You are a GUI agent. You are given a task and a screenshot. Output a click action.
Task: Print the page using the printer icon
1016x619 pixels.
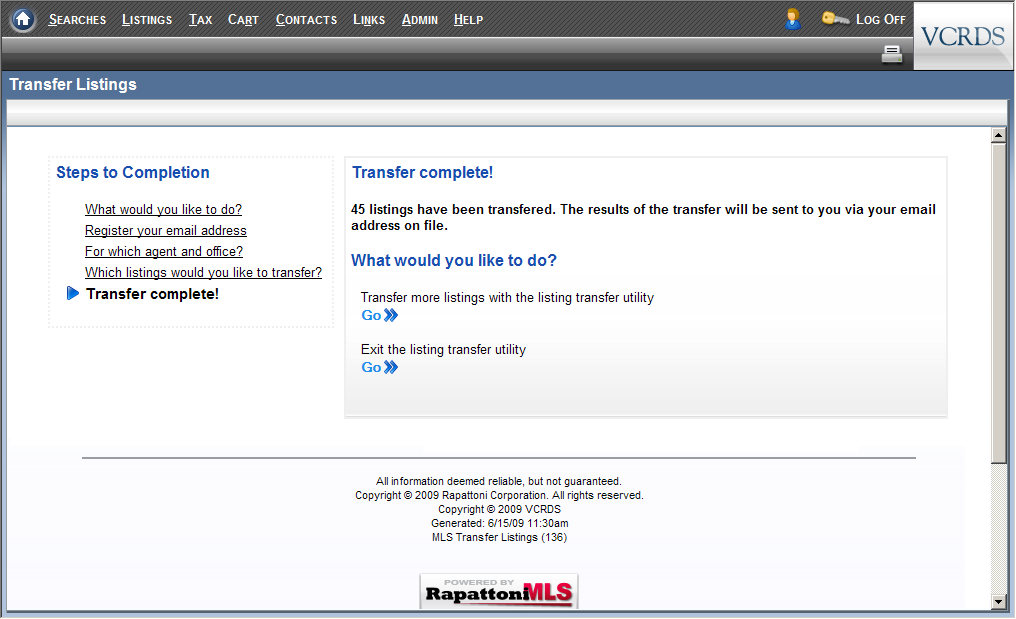[892, 54]
